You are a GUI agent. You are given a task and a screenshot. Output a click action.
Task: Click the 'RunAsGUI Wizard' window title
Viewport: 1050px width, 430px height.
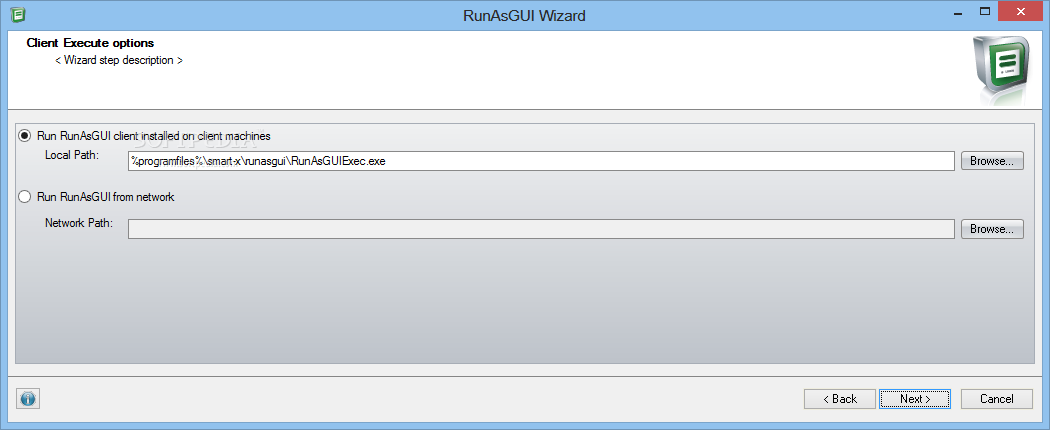click(524, 15)
